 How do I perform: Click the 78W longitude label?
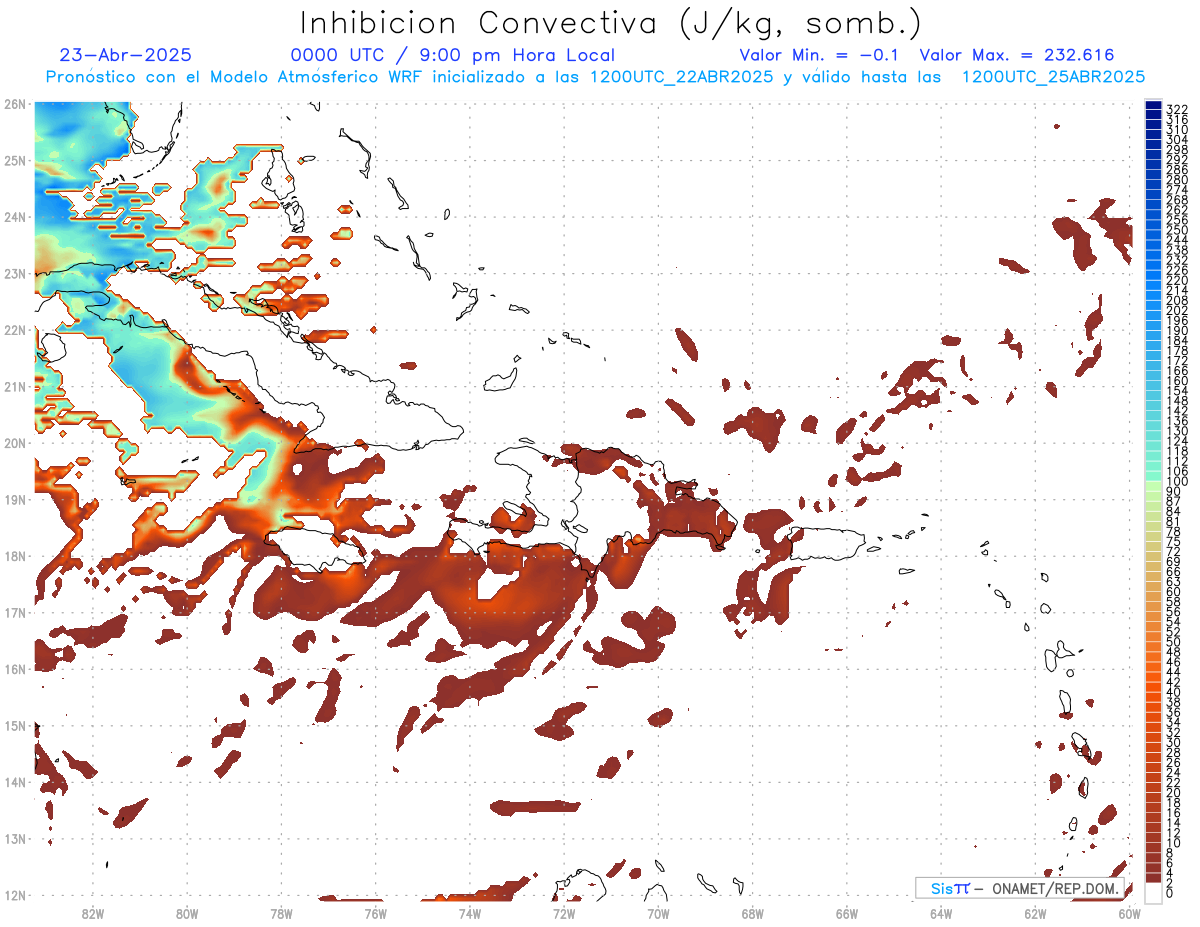(x=281, y=913)
